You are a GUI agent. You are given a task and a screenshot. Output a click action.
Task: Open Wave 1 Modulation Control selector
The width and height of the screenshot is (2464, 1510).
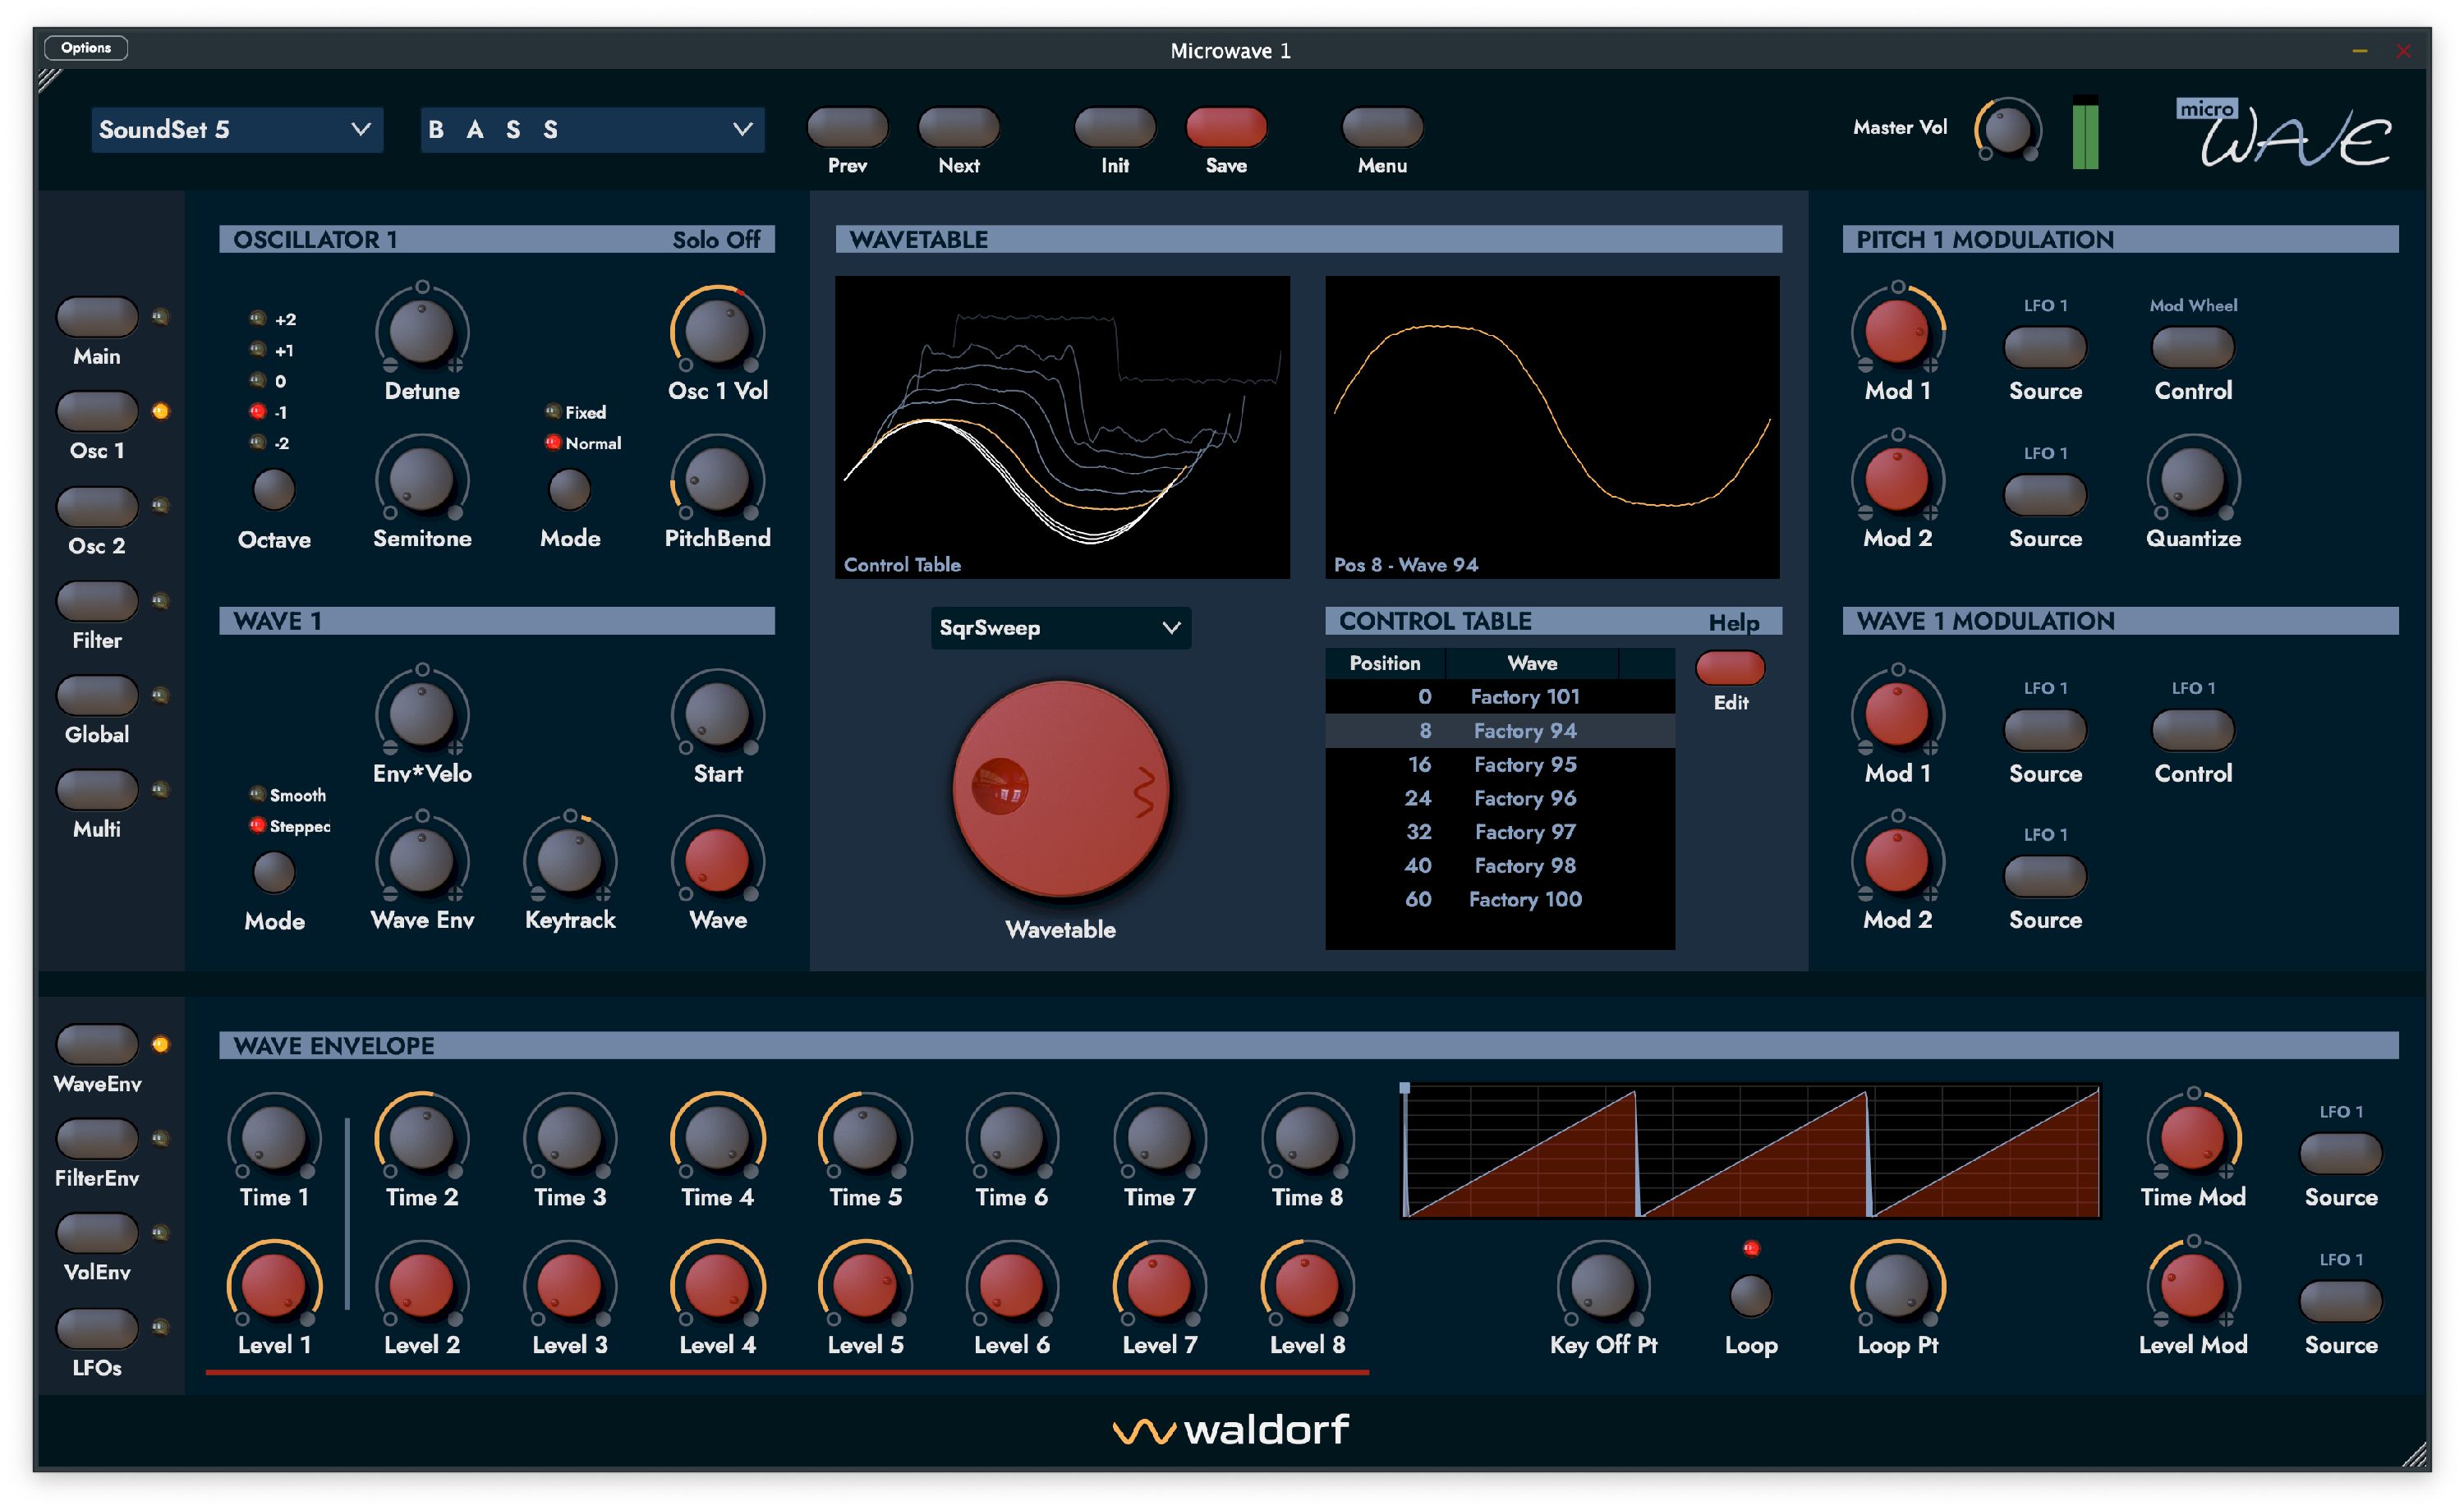(x=2193, y=731)
